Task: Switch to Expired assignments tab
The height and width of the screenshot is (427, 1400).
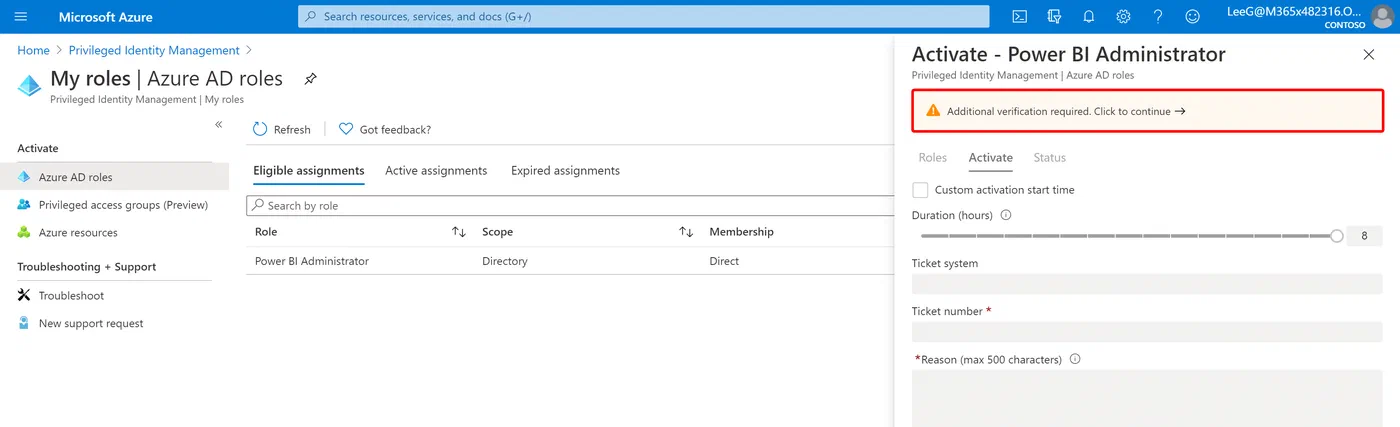Action: point(565,171)
